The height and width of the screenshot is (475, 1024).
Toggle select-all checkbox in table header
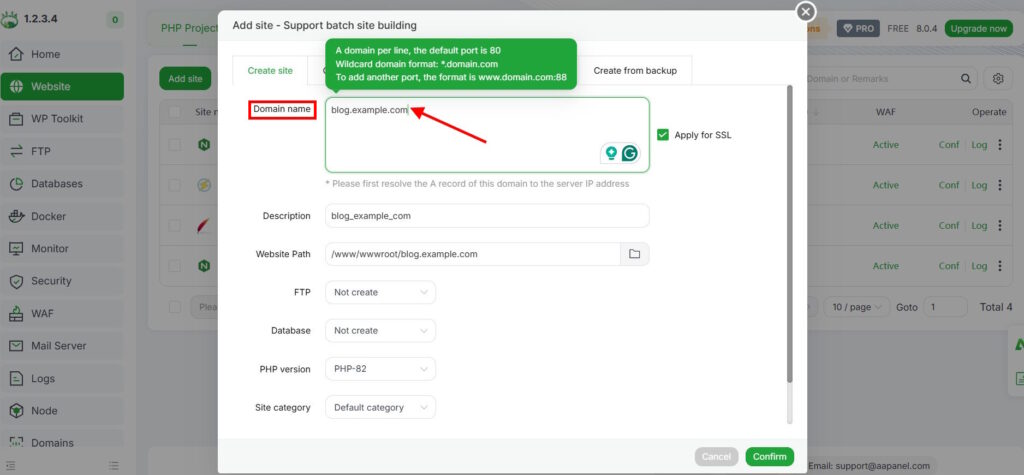click(175, 112)
